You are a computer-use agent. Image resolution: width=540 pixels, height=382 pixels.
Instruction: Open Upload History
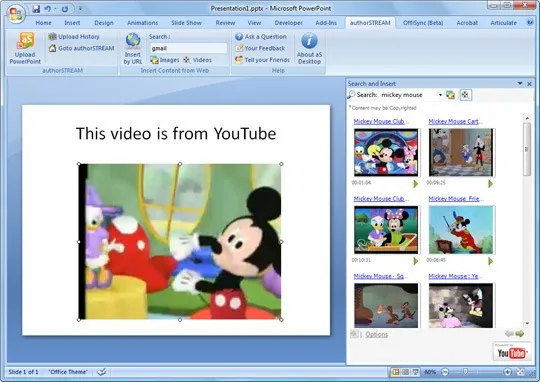pos(74,37)
